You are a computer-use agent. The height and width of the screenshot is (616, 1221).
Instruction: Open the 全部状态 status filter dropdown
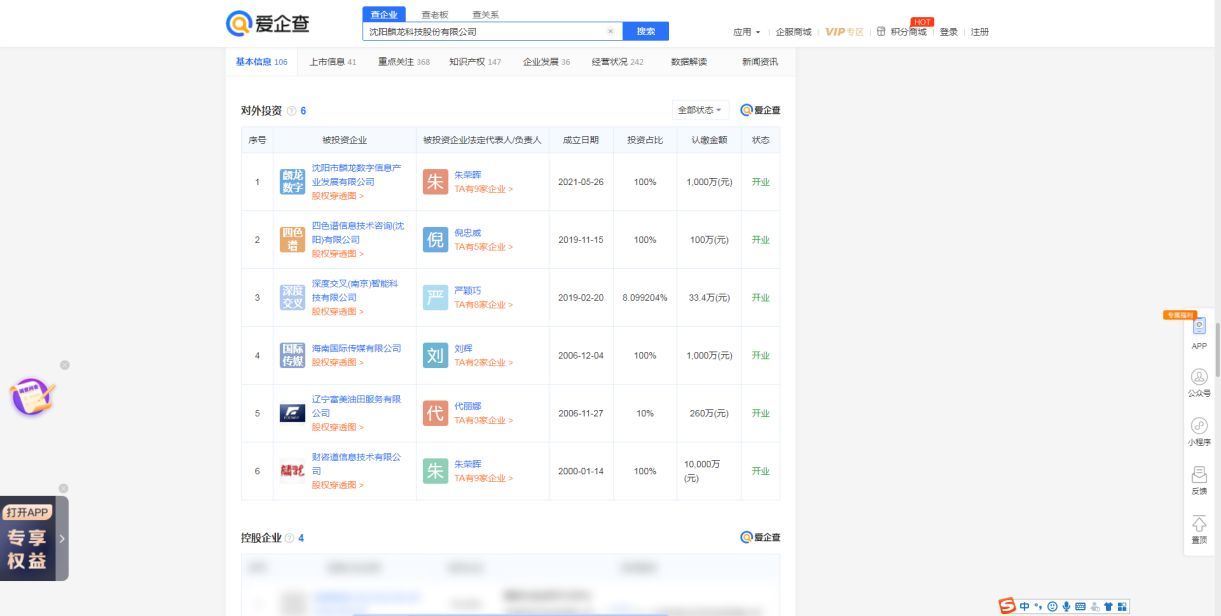(x=702, y=110)
